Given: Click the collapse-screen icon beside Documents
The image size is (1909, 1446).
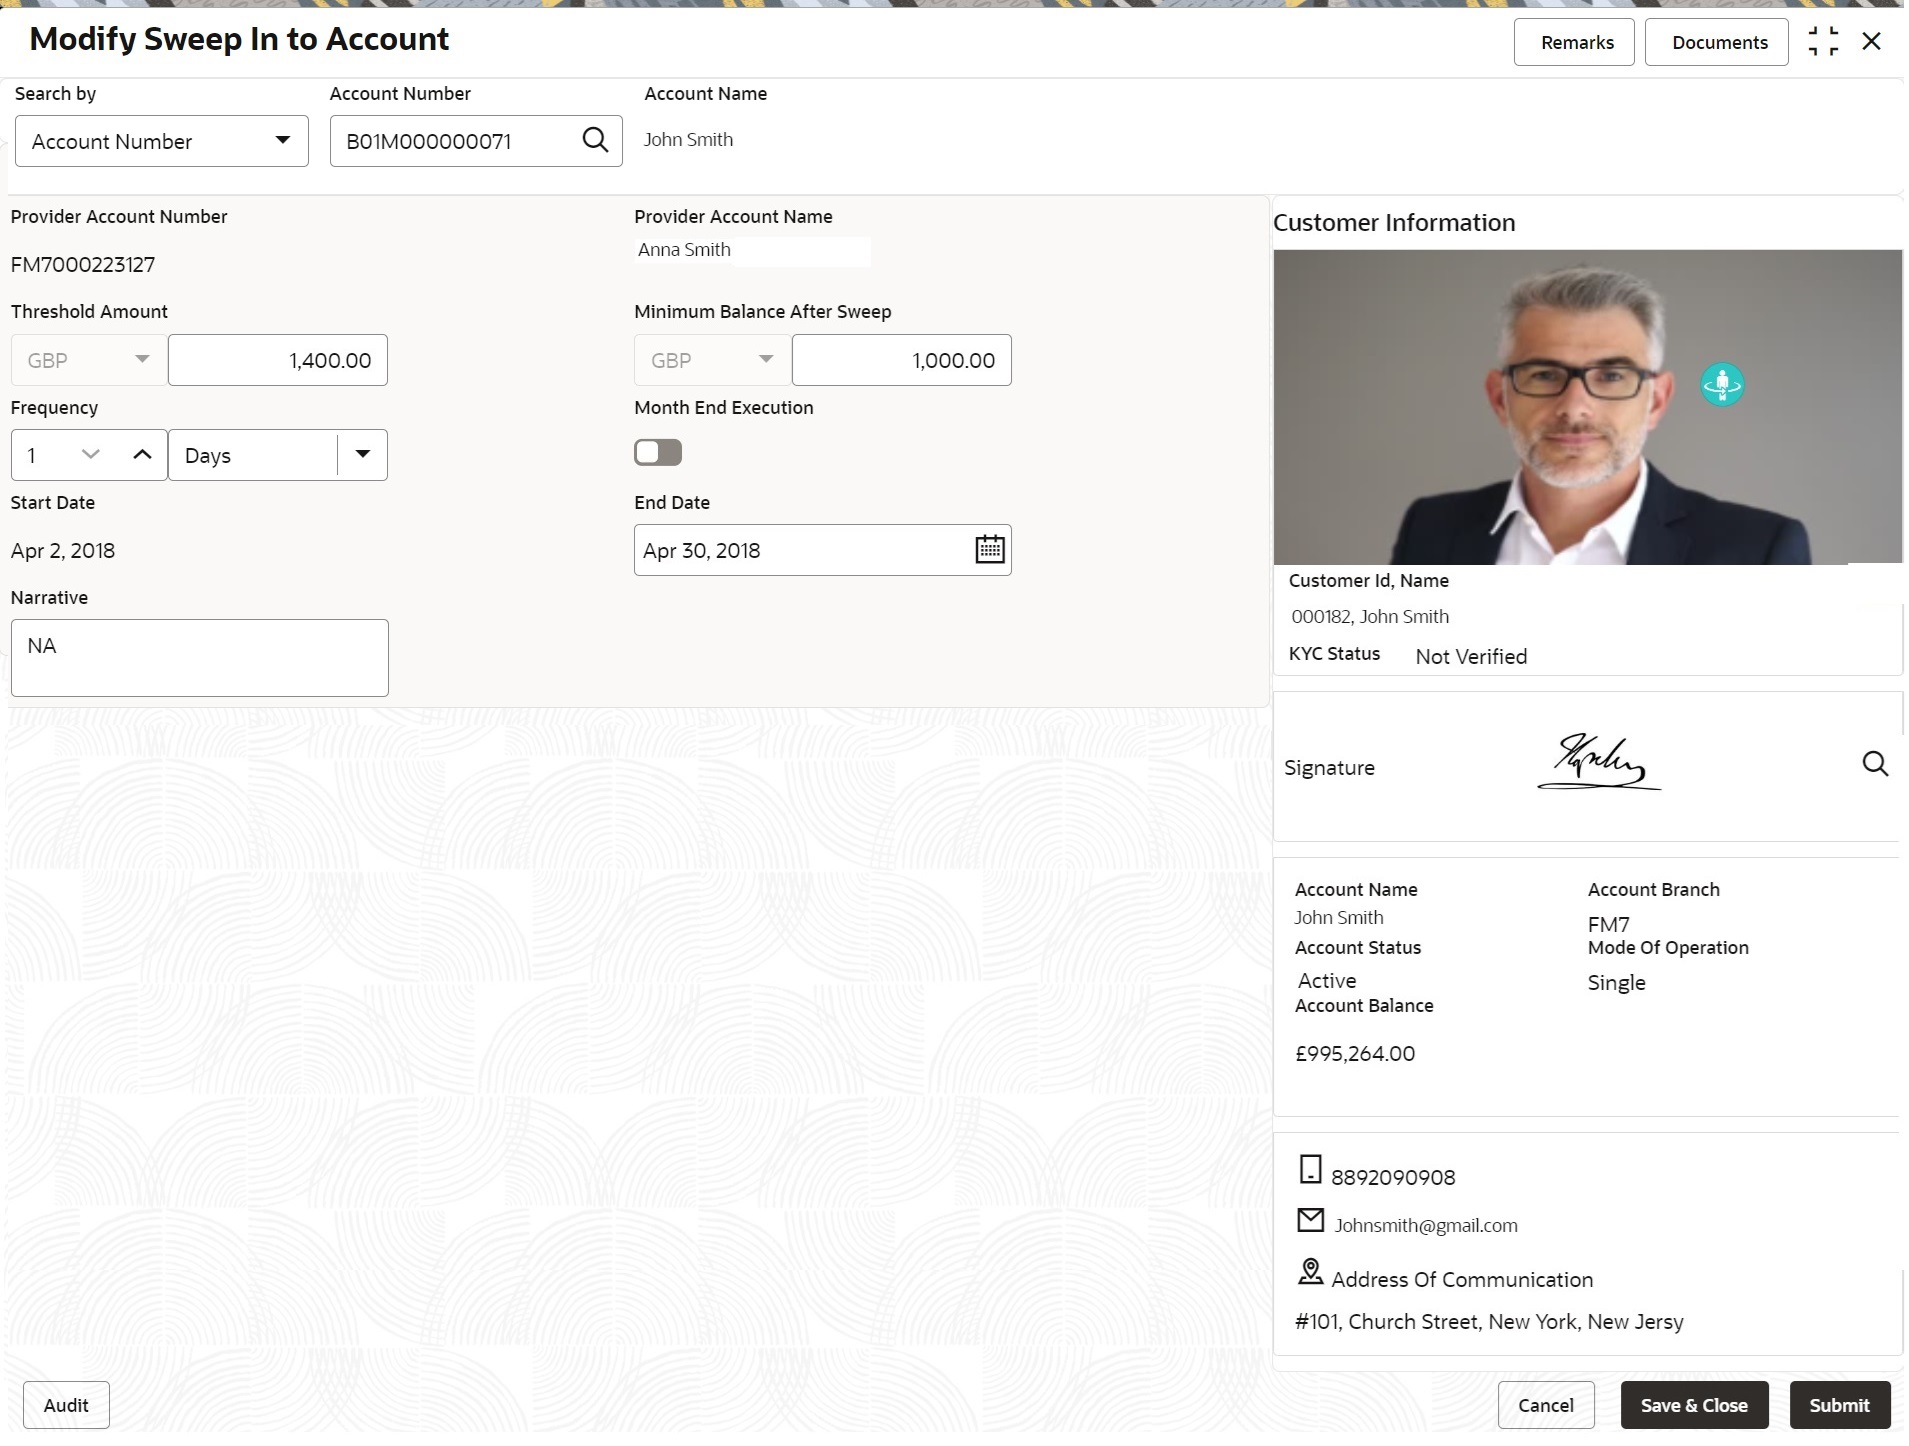Looking at the screenshot, I should click(x=1823, y=41).
